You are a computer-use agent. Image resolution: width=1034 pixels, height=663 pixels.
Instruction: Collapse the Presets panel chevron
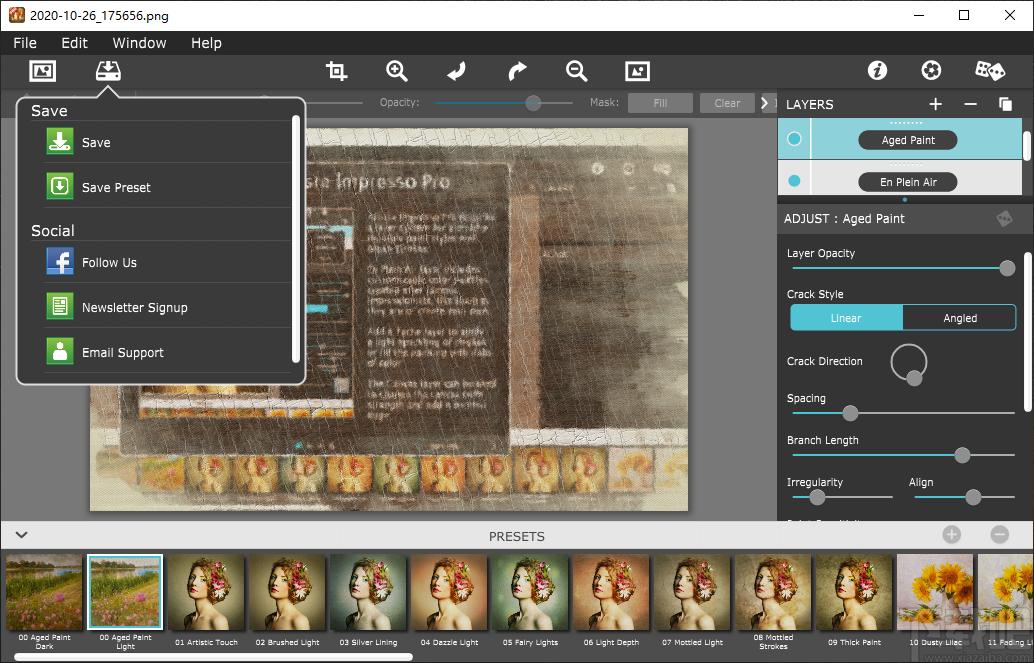pyautogui.click(x=21, y=535)
